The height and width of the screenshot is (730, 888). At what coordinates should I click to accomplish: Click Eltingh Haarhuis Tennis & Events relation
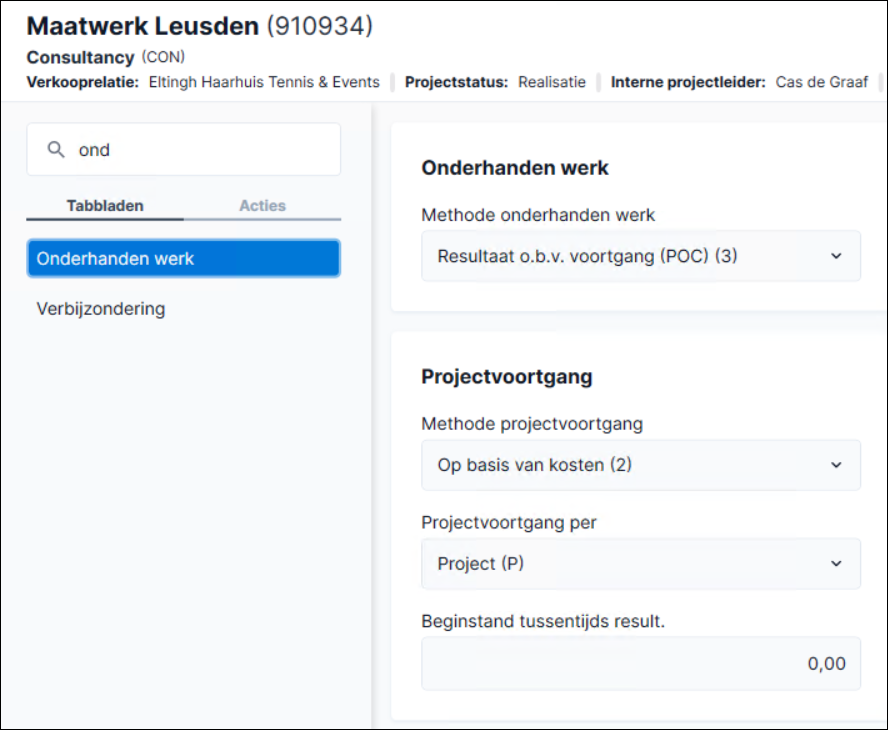click(x=264, y=82)
